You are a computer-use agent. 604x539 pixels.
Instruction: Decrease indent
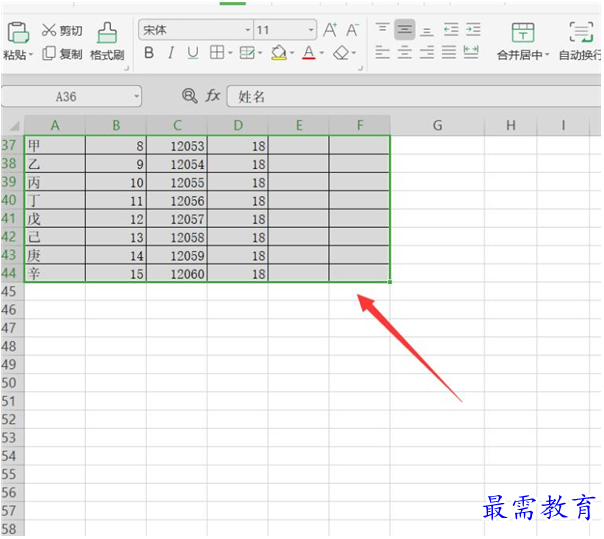[x=451, y=29]
